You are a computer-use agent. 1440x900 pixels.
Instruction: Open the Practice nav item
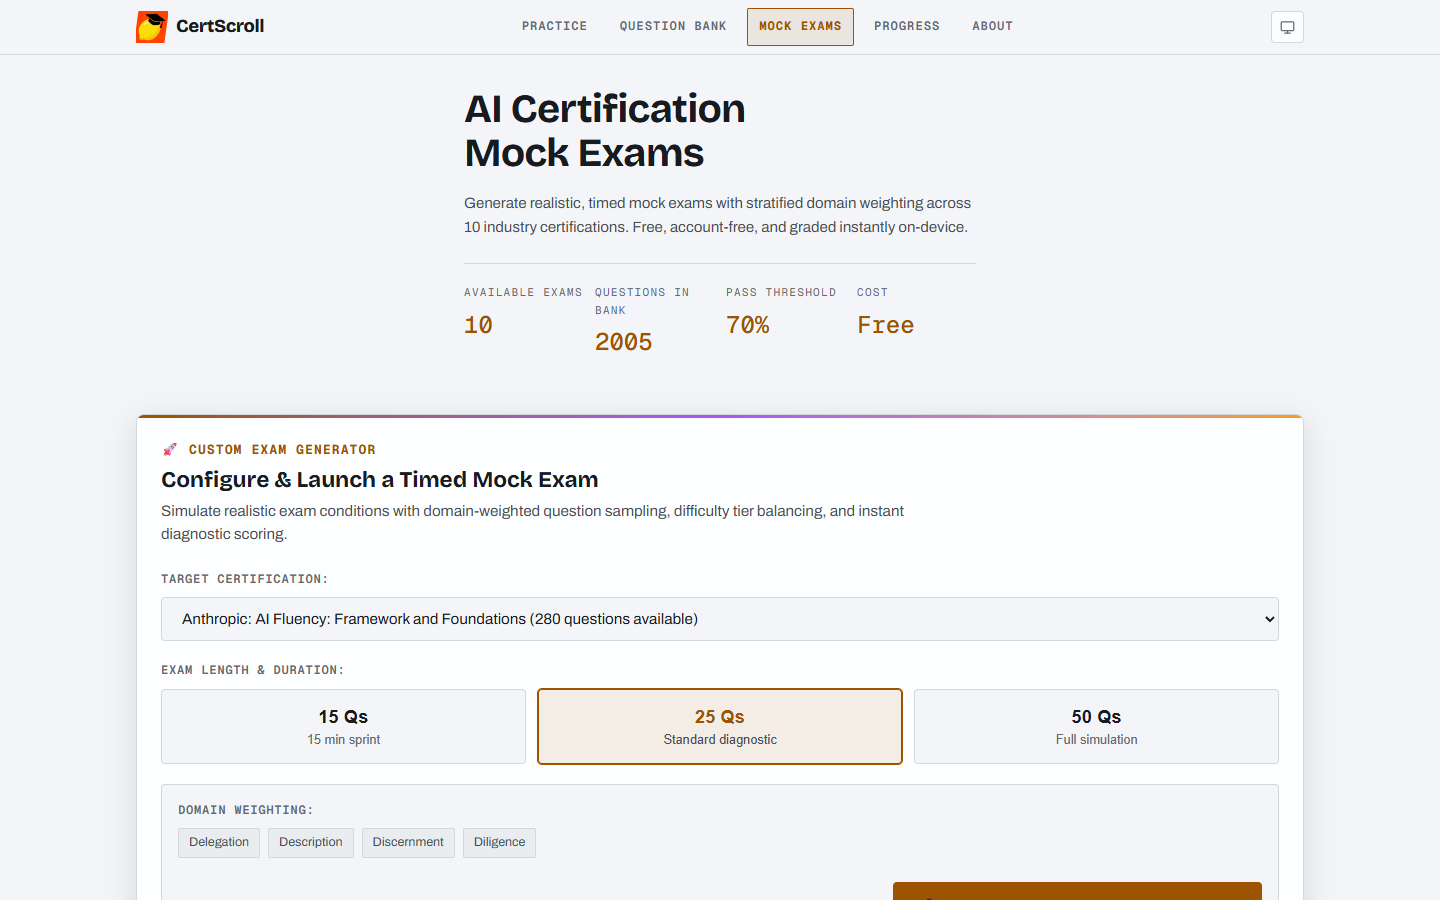point(554,27)
